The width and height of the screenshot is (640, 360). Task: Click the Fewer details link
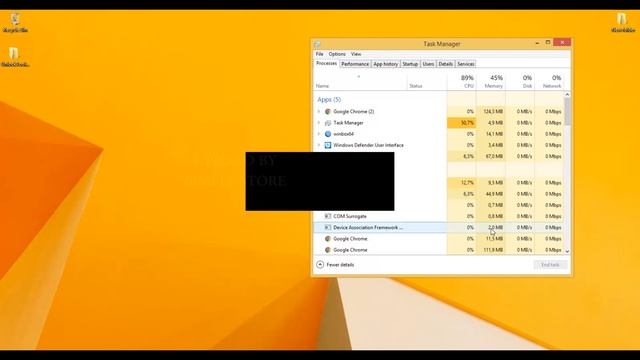[340, 265]
